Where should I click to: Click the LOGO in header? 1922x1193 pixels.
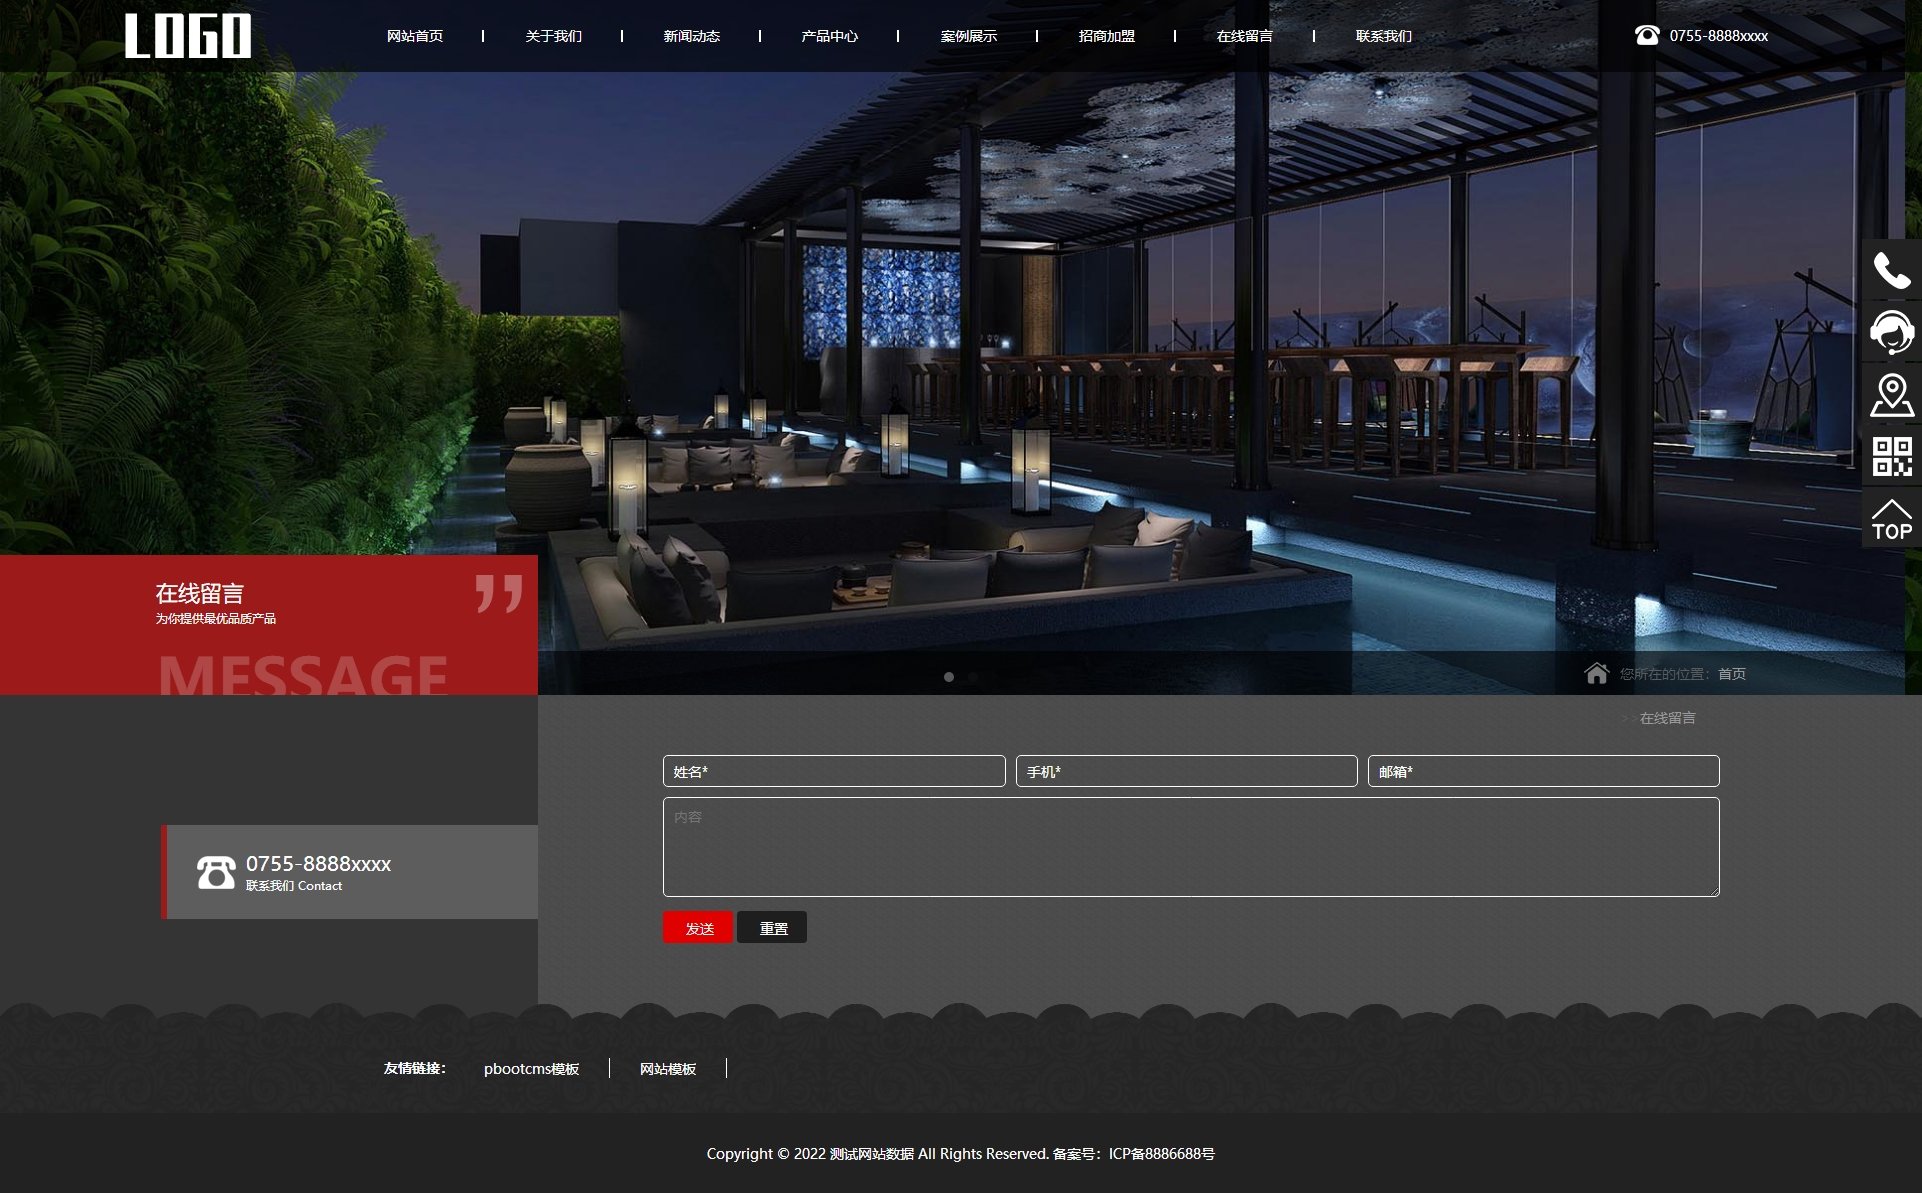click(188, 36)
